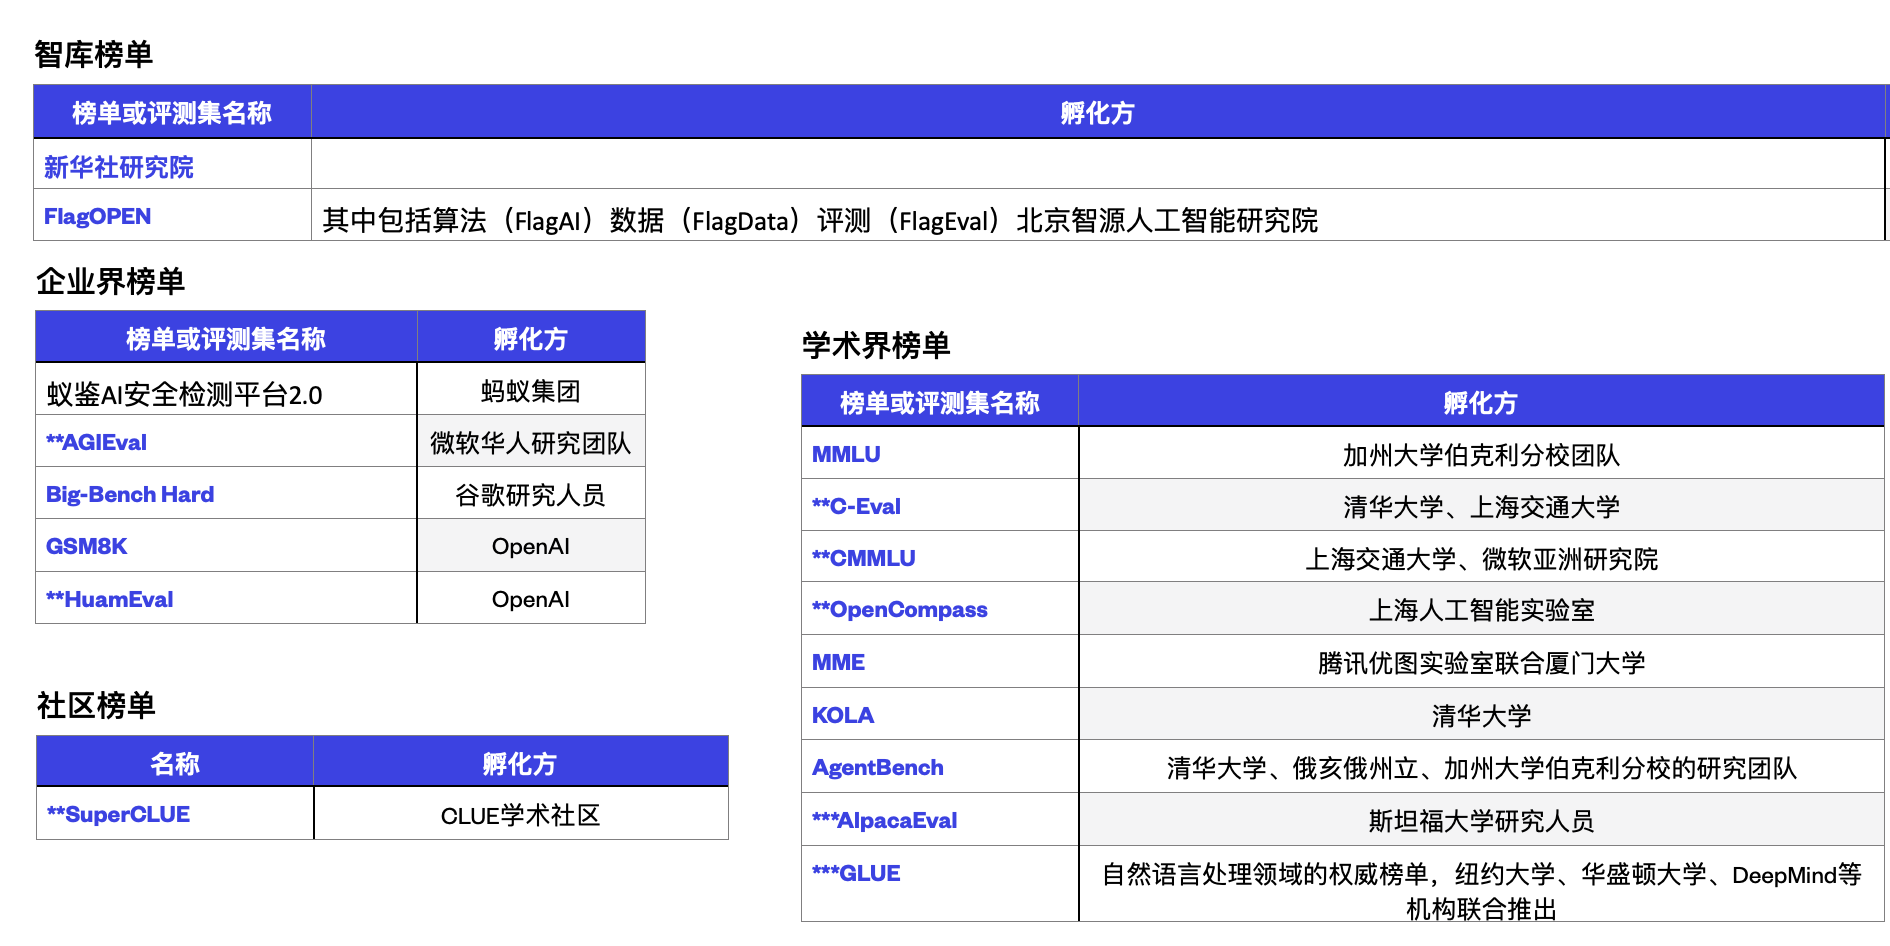The height and width of the screenshot is (946, 1890).
Task: Click OpenAI in the **HuamEval row
Action: (x=531, y=599)
